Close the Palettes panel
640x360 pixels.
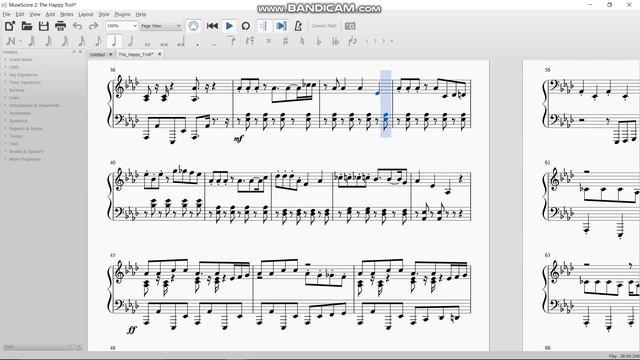click(x=80, y=52)
